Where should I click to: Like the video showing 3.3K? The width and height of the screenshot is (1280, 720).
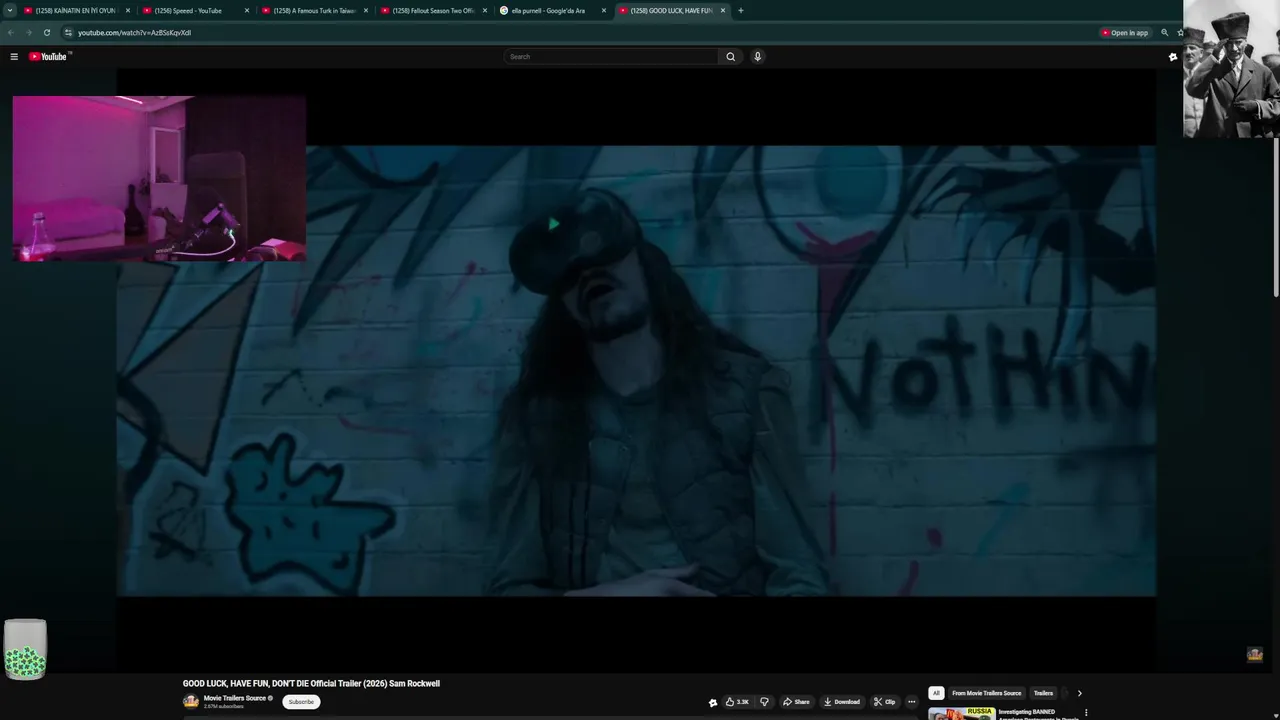736,702
